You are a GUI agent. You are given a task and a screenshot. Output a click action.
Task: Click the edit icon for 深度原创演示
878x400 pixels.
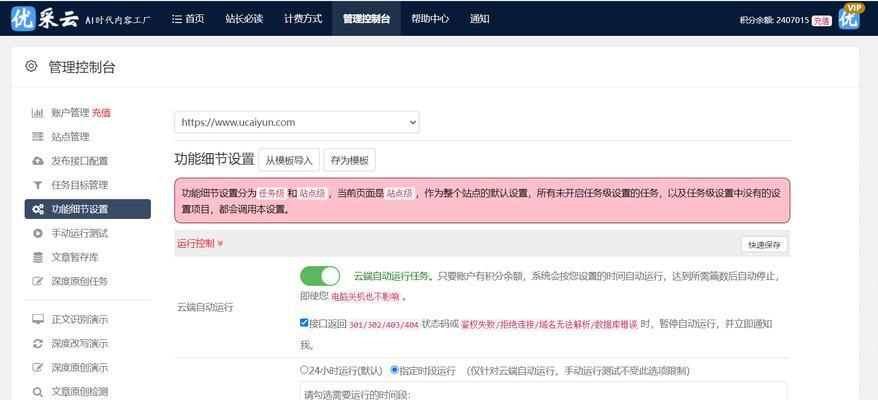(38, 368)
